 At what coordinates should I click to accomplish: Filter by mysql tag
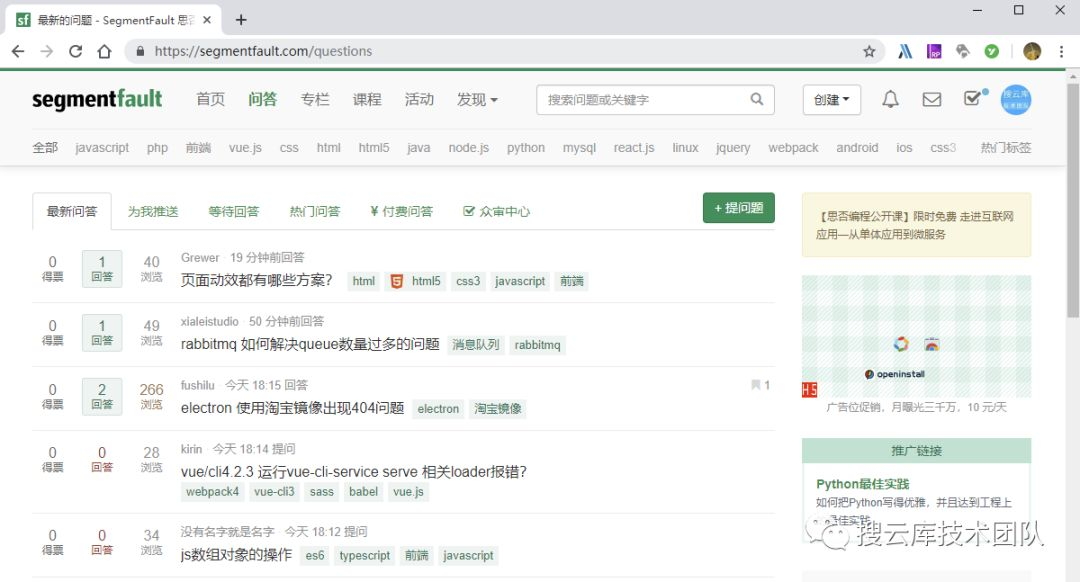tap(579, 147)
